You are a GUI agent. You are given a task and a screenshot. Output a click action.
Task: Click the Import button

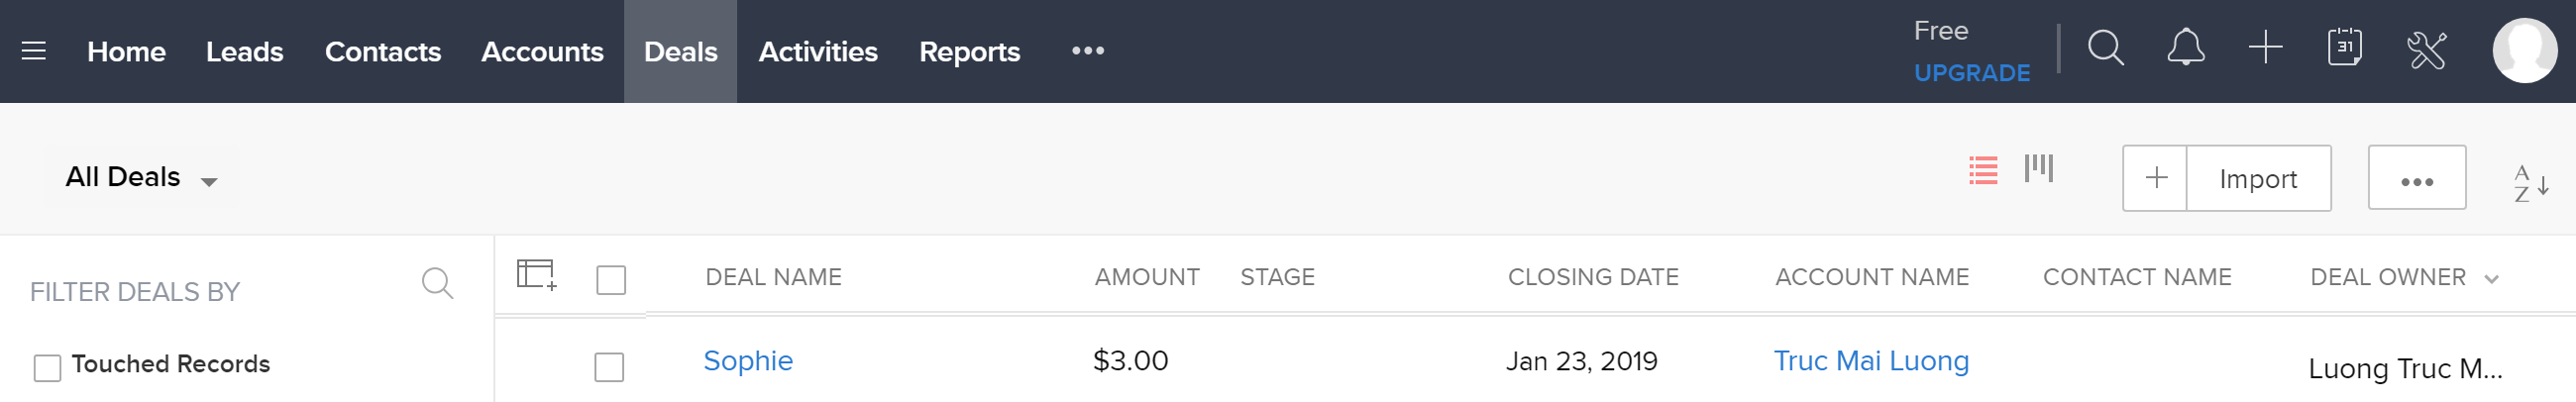click(2257, 179)
